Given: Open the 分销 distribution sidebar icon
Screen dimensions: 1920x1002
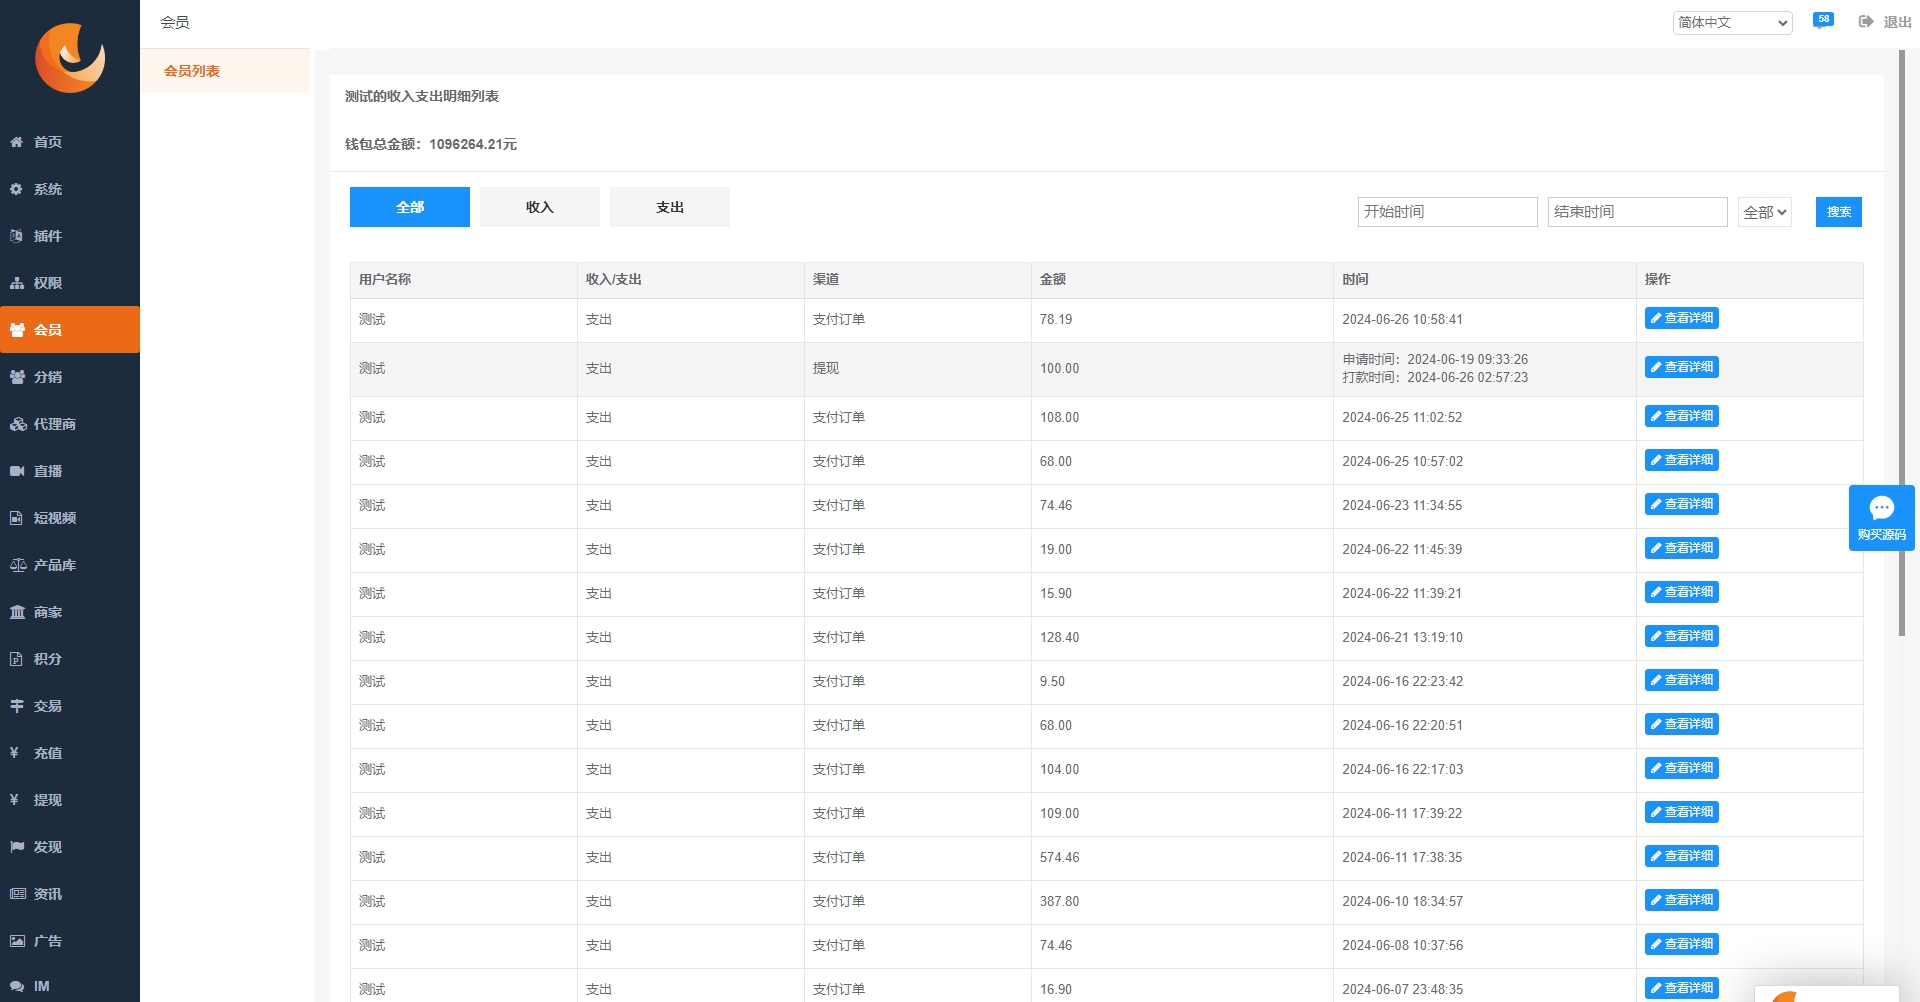Looking at the screenshot, I should [x=17, y=377].
